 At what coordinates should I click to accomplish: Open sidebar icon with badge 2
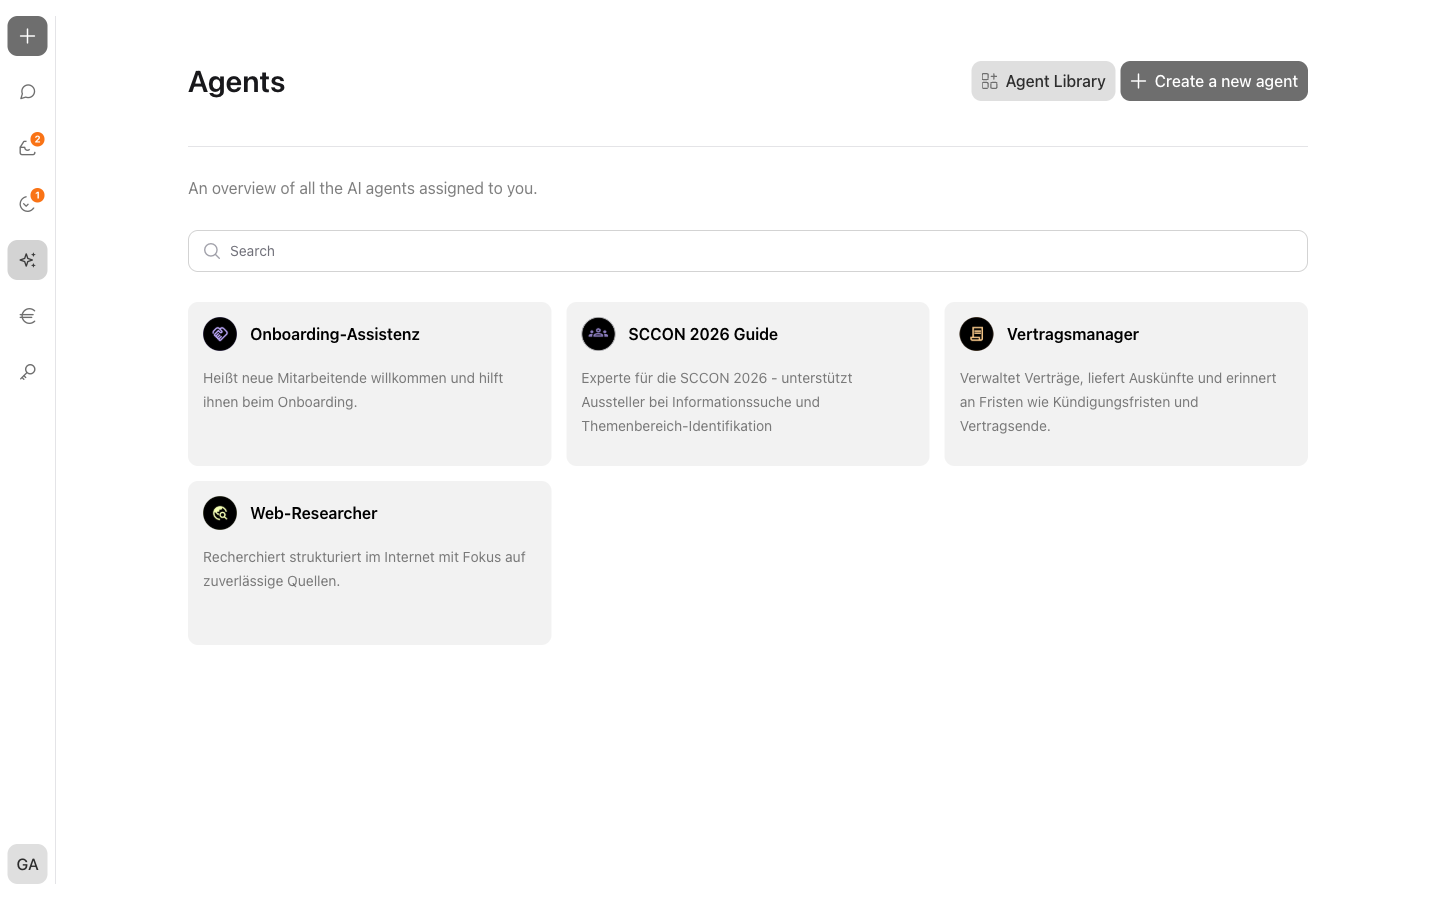point(27,148)
